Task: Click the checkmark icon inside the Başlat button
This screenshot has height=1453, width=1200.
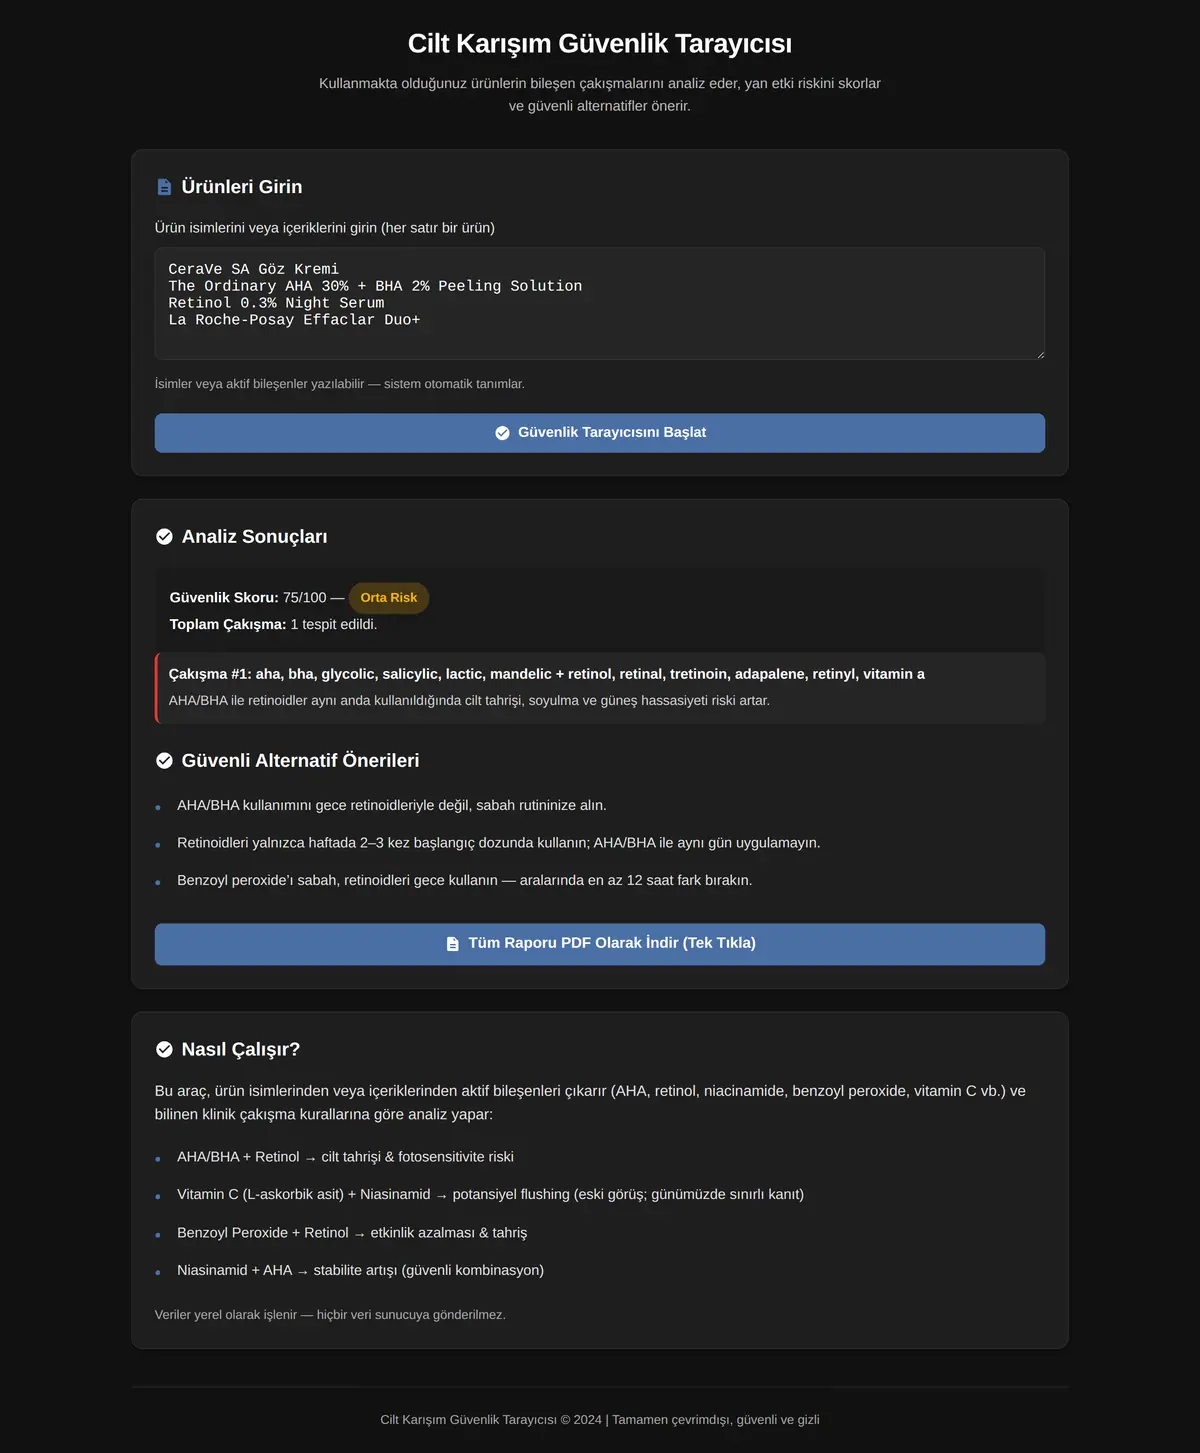Action: point(502,433)
